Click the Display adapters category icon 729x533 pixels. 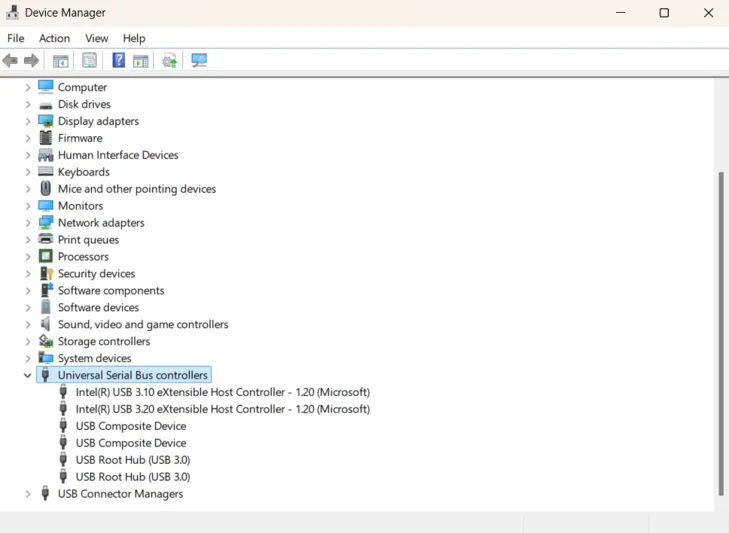[x=46, y=121]
